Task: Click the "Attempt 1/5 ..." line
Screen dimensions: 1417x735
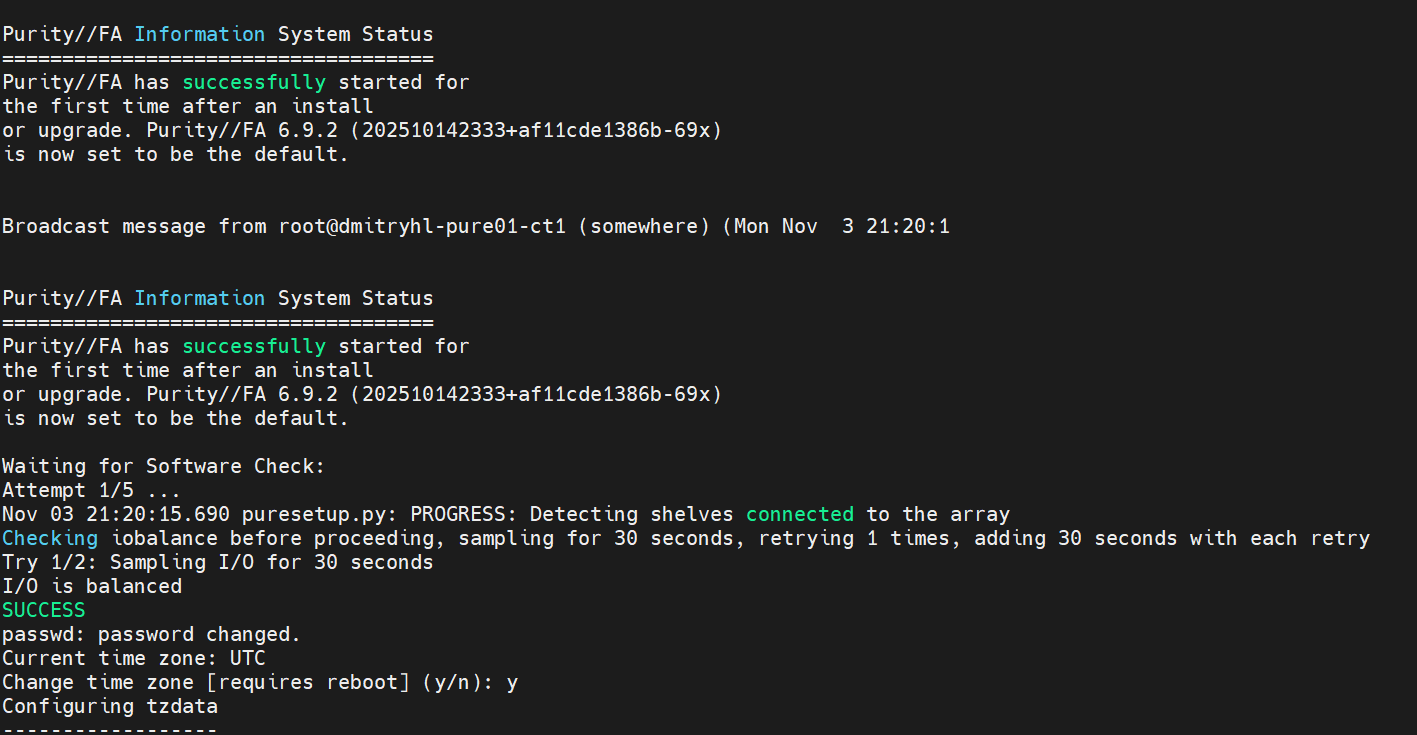Action: tap(91, 490)
